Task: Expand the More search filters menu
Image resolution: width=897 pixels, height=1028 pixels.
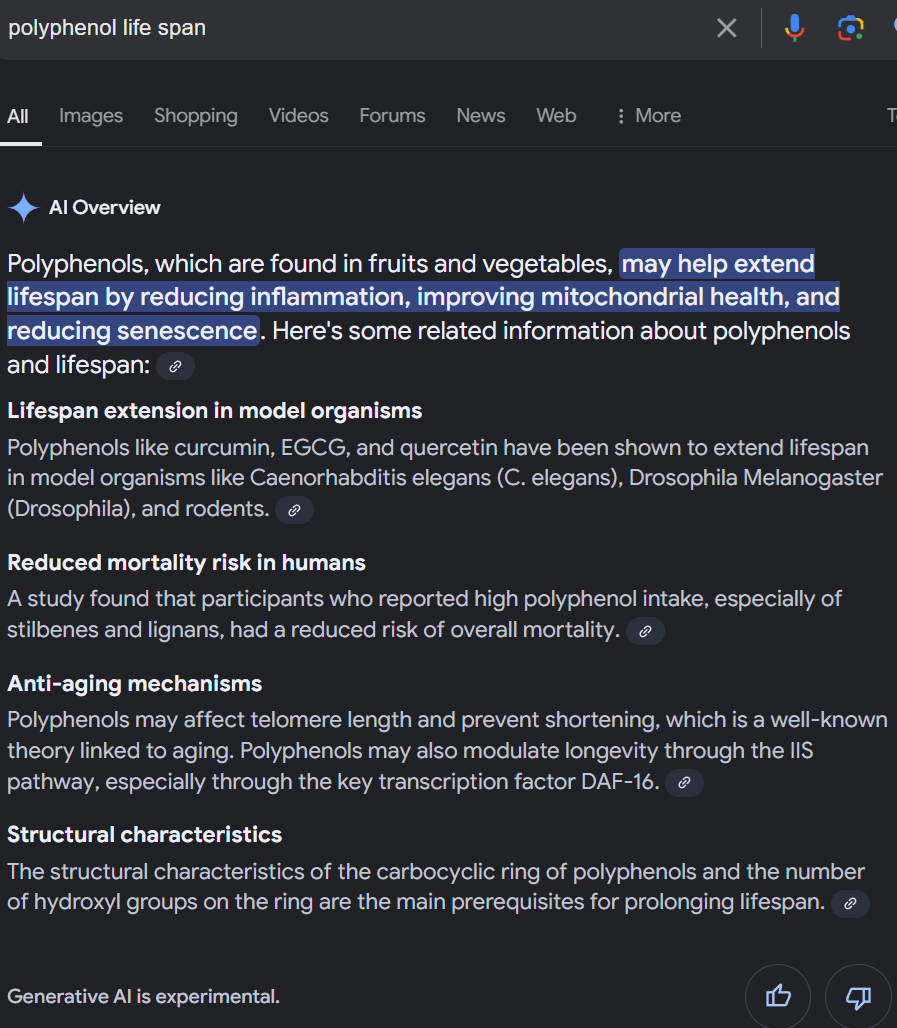Action: pos(648,116)
